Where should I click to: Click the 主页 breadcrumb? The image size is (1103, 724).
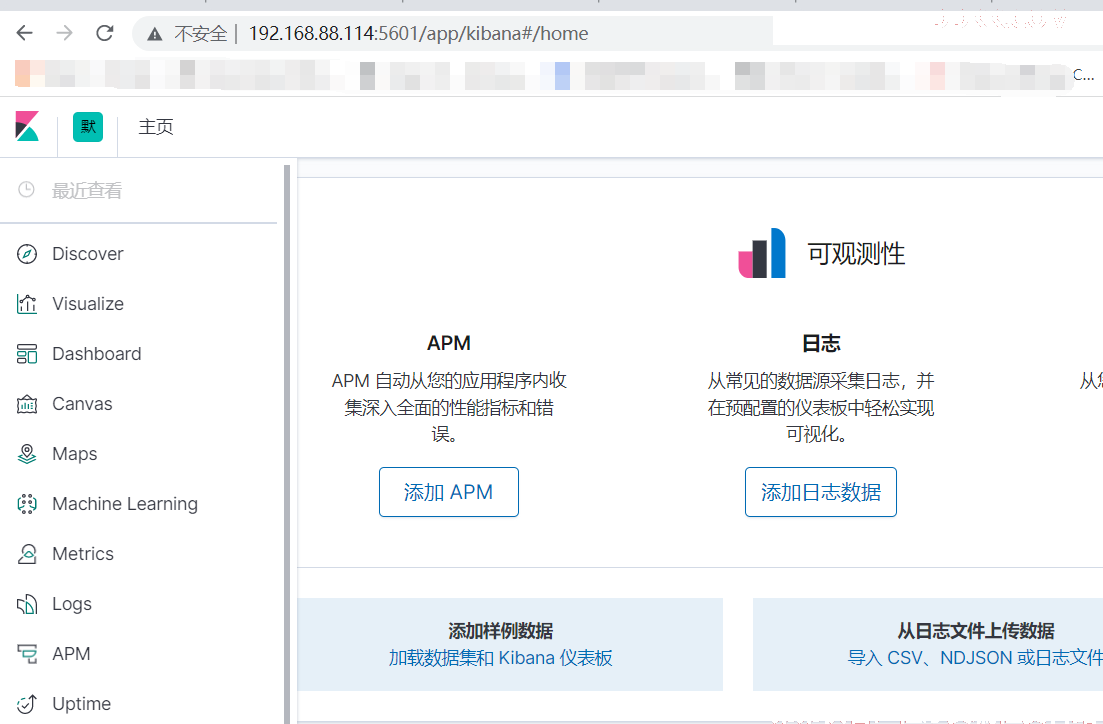coord(155,127)
